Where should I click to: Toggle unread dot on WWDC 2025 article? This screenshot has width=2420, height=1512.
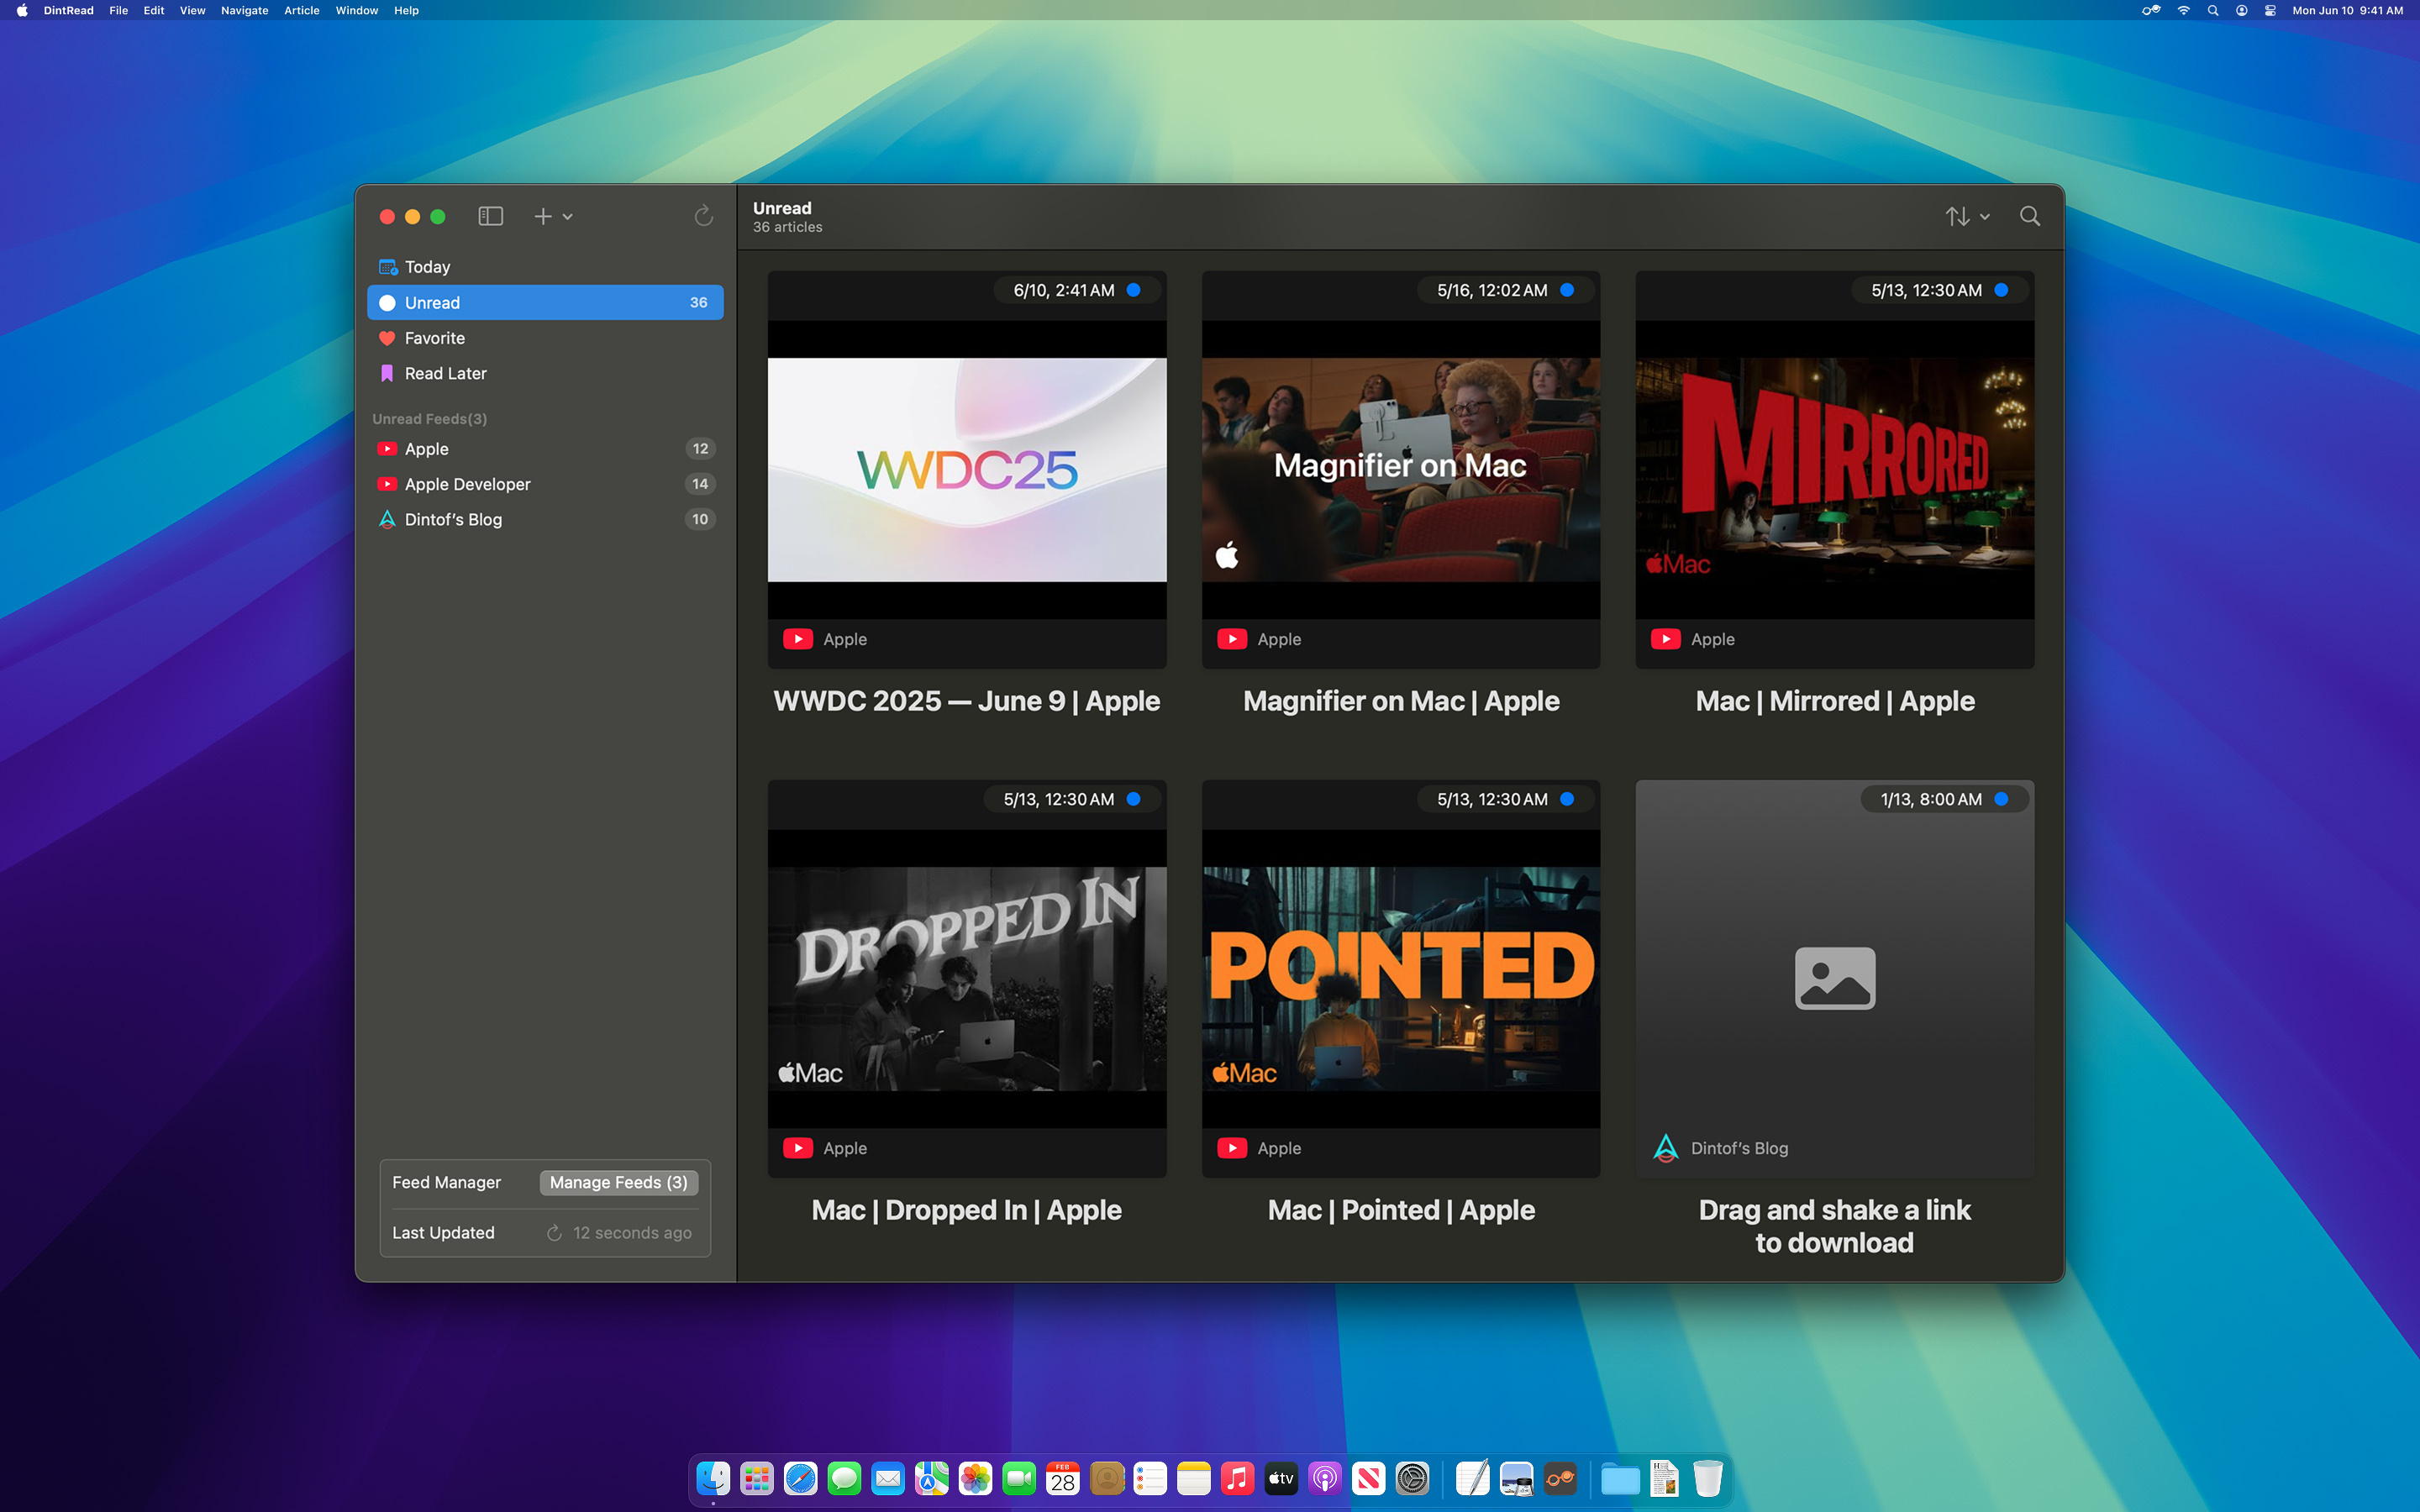coord(1134,290)
